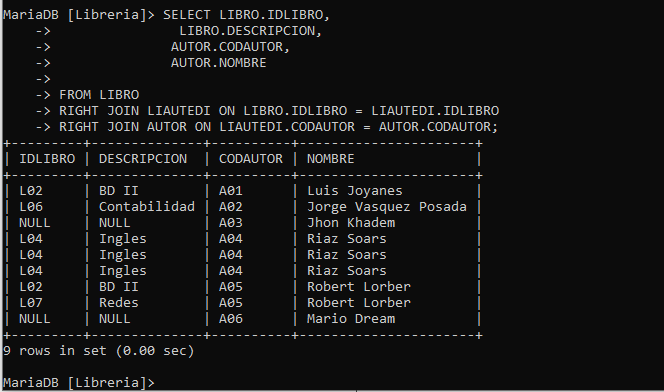The image size is (664, 392).
Task: Click the CODAUTOR column header
Action: [x=251, y=159]
